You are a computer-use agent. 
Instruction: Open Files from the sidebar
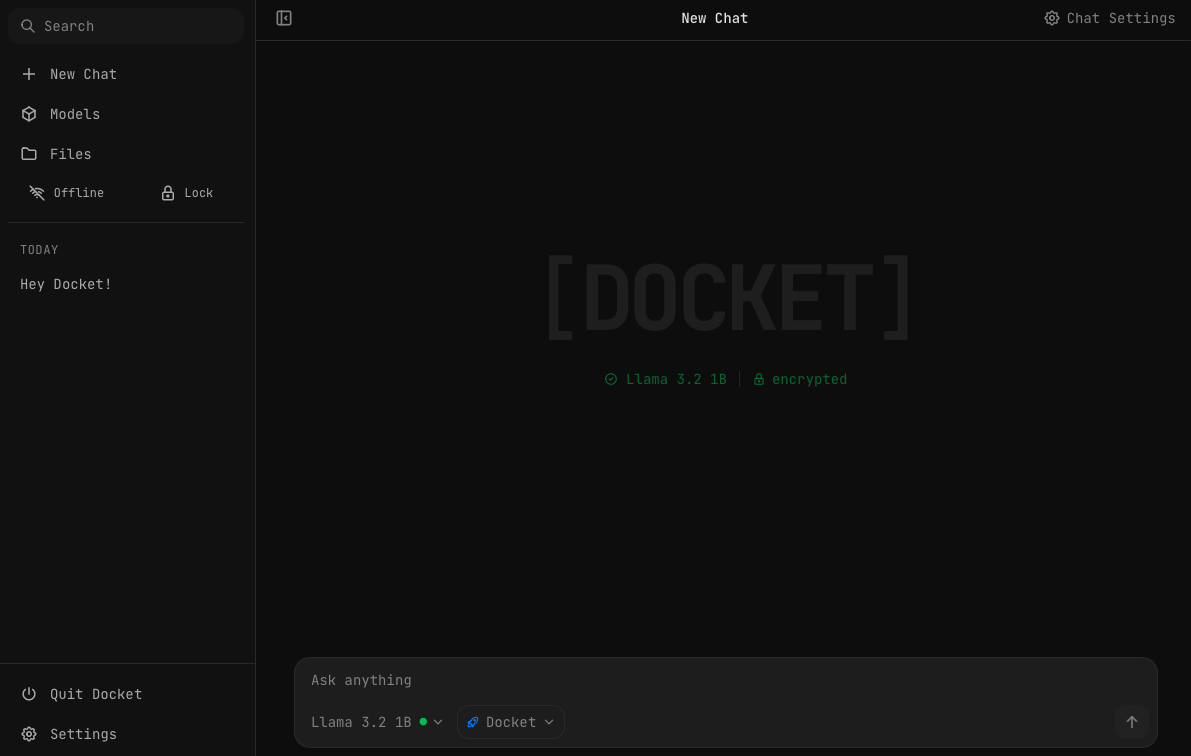[70, 154]
